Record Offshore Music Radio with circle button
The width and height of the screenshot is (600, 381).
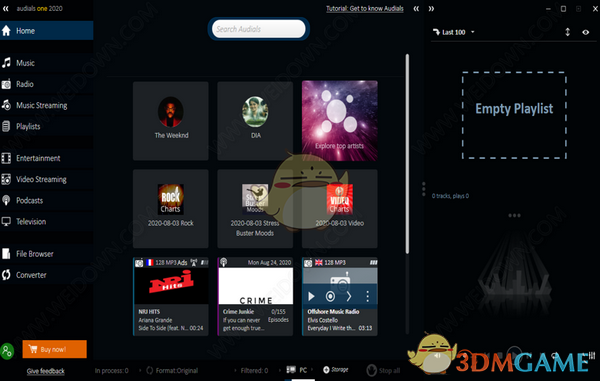330,296
